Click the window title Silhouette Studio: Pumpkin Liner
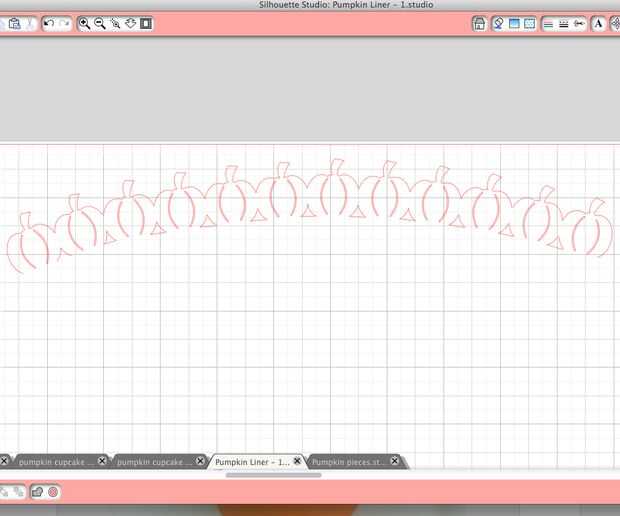The height and width of the screenshot is (516, 620). 346,5
